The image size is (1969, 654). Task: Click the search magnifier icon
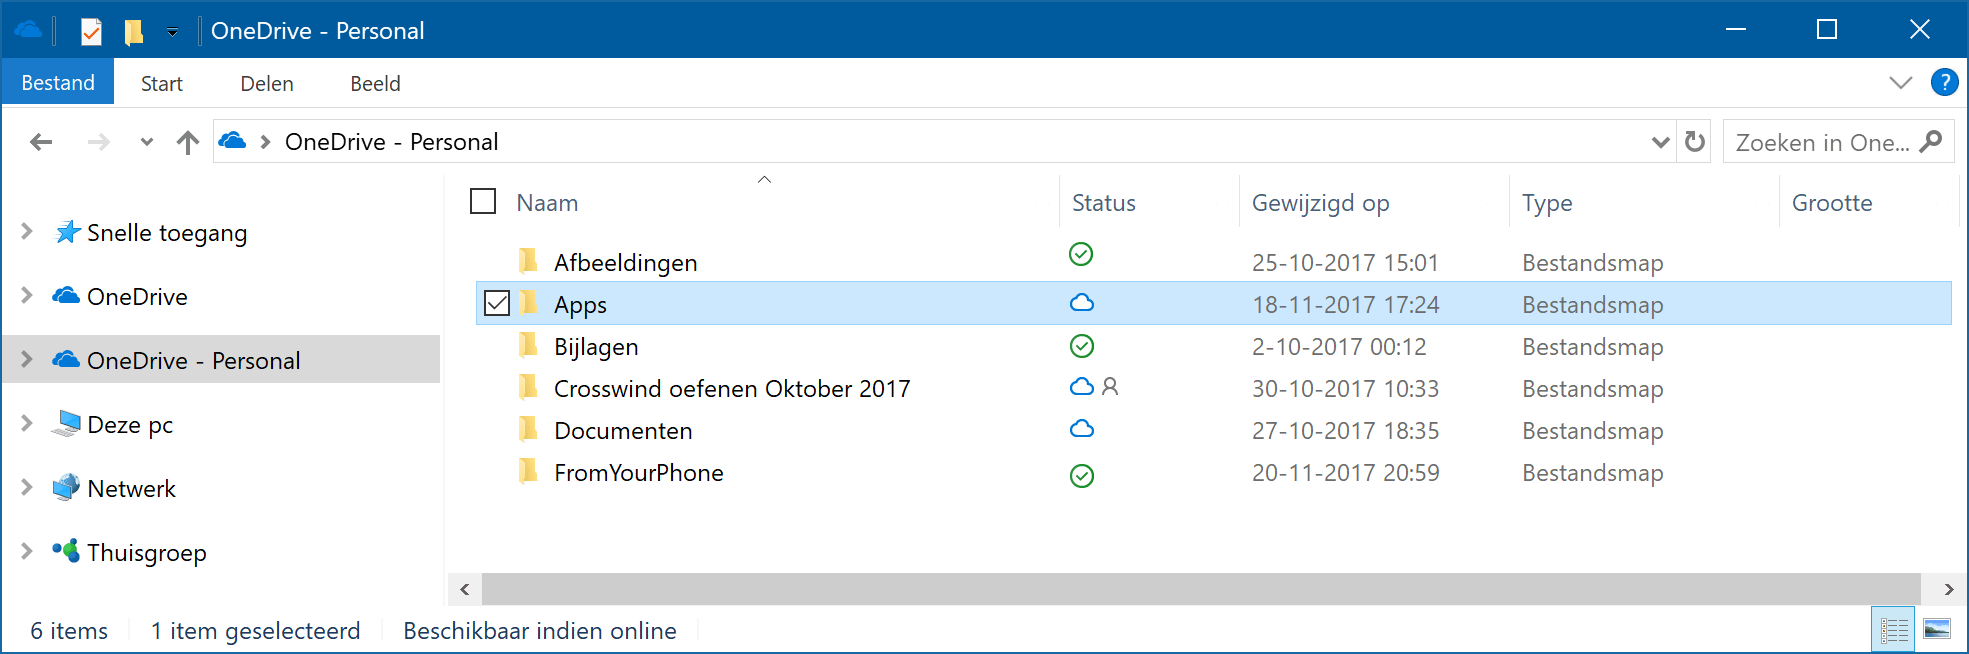1931,142
